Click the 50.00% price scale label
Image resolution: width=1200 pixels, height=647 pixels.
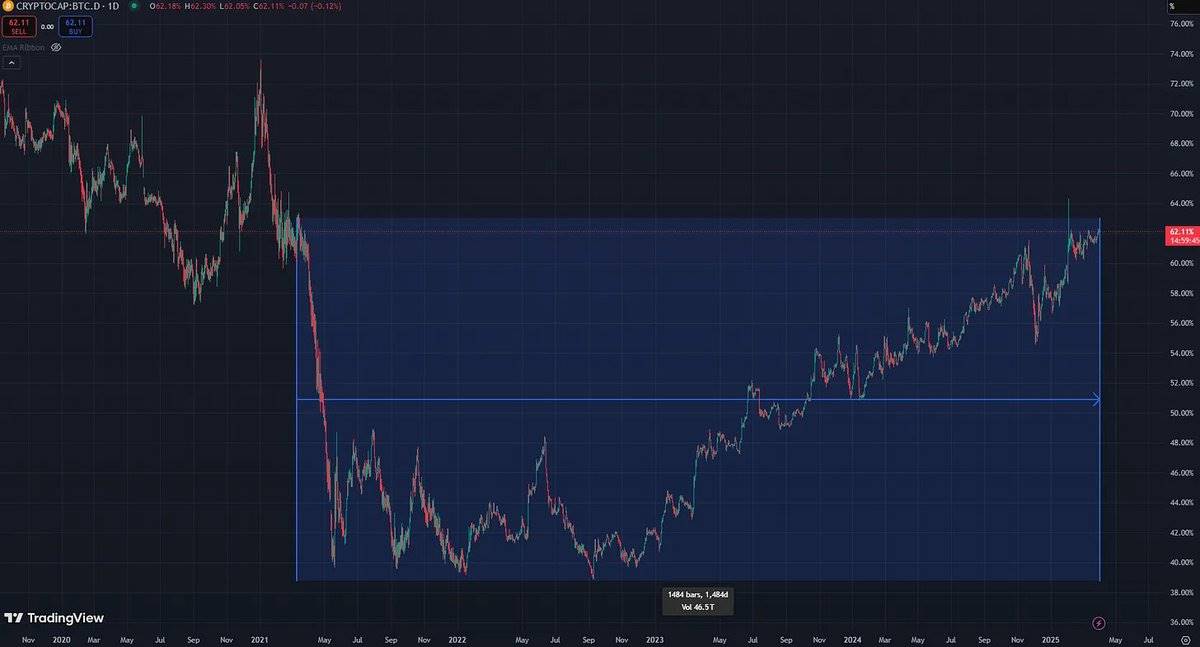pyautogui.click(x=1183, y=413)
